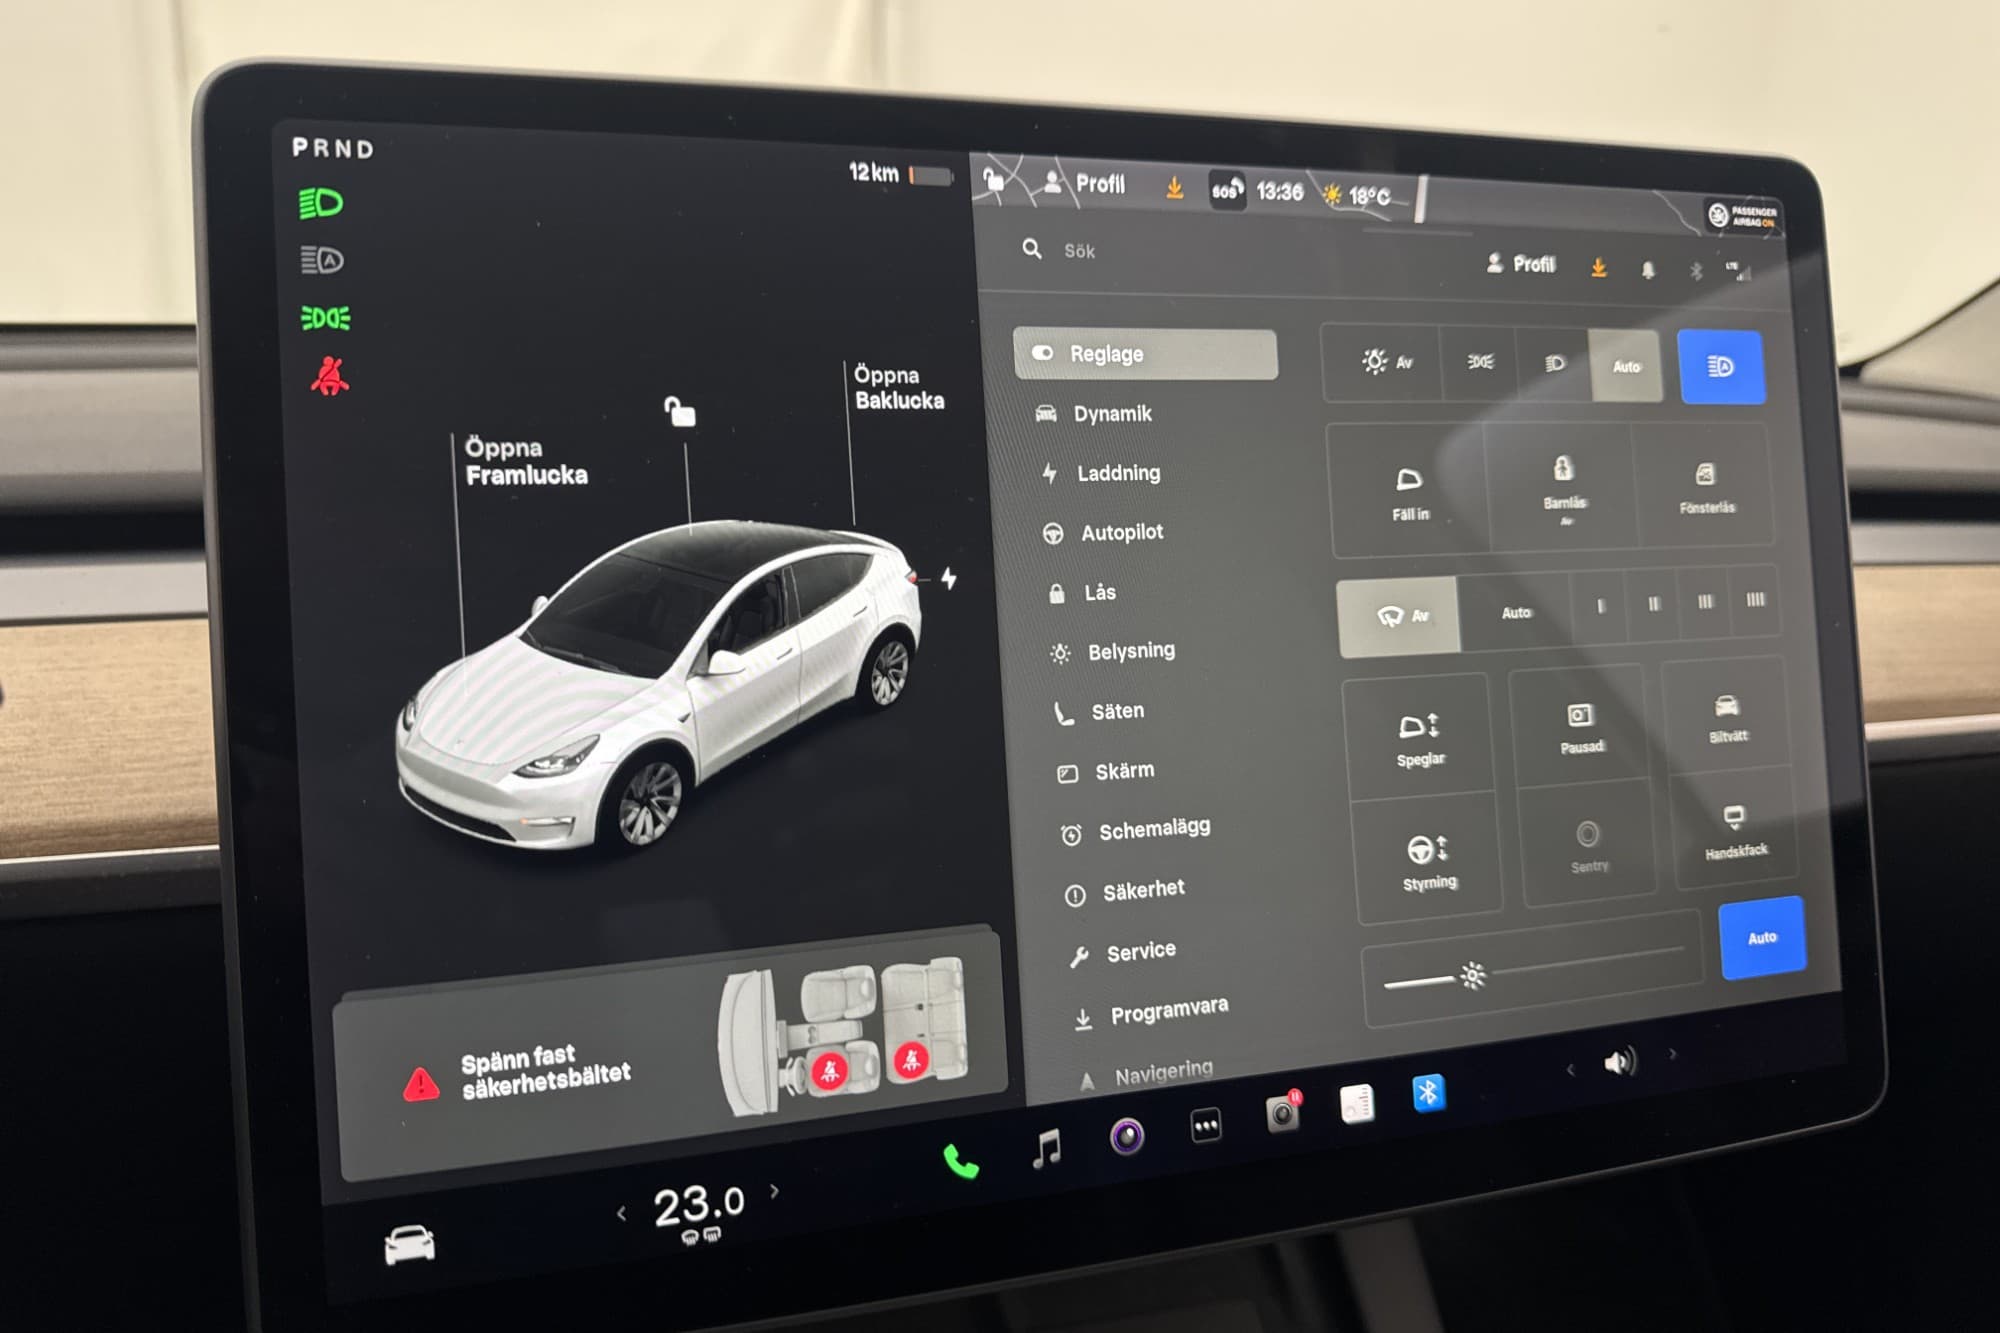Enable auto high beam blue button
The image size is (2000, 1333).
pyautogui.click(x=1720, y=367)
